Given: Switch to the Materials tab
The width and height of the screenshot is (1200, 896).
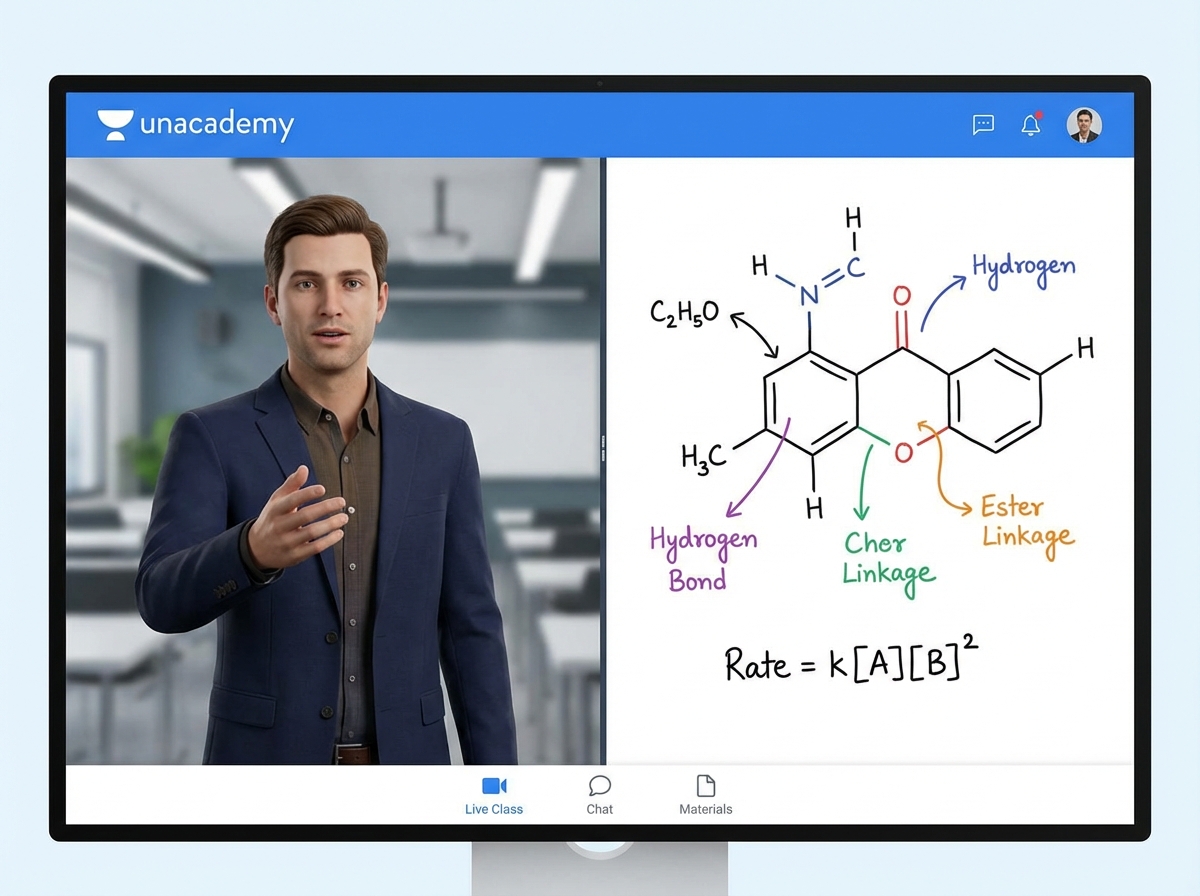Looking at the screenshot, I should pos(706,795).
